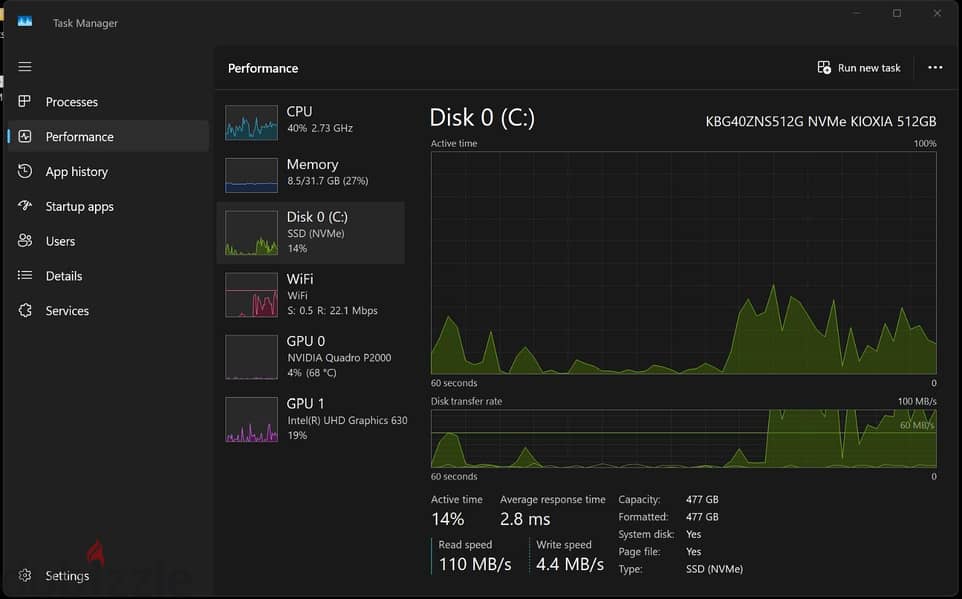Select the Memory usage mini graph
Viewport: 962px width, 599px height.
click(251, 176)
